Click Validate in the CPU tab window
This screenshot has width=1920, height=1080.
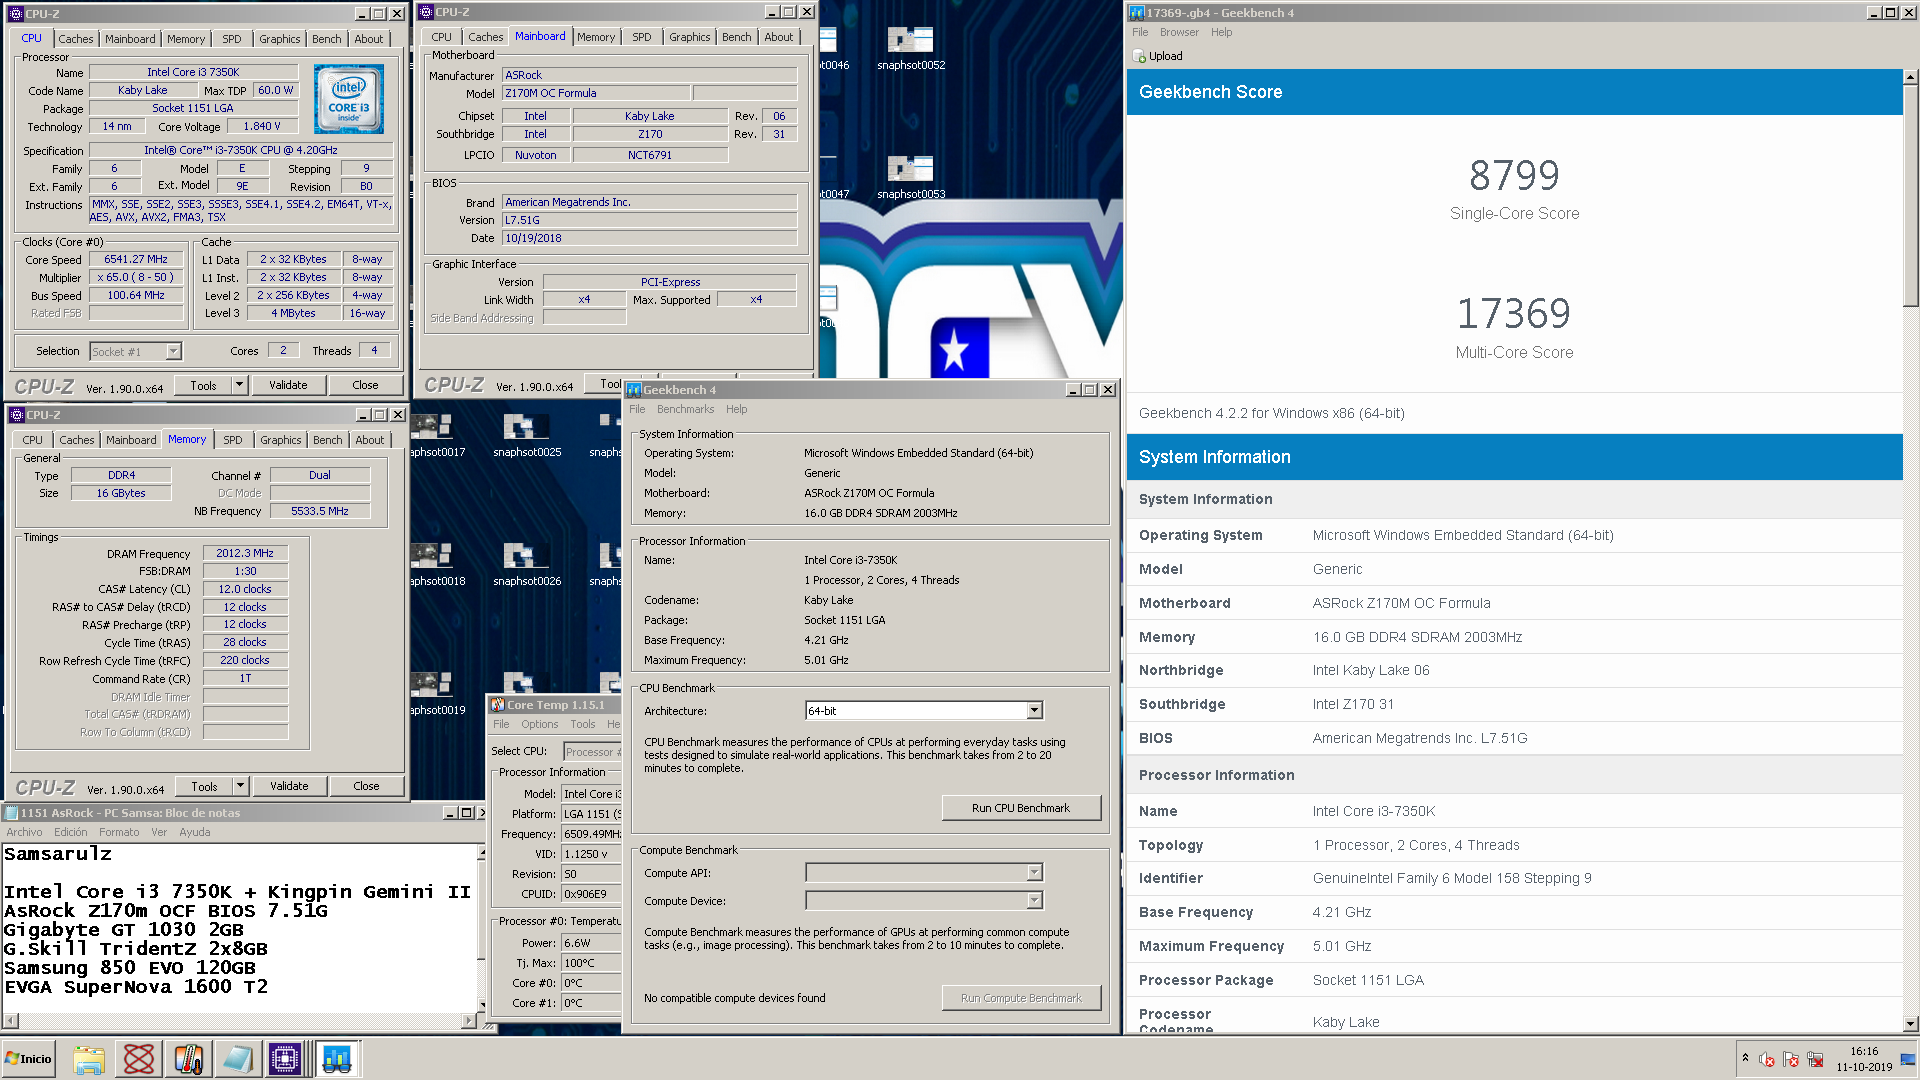(x=288, y=385)
